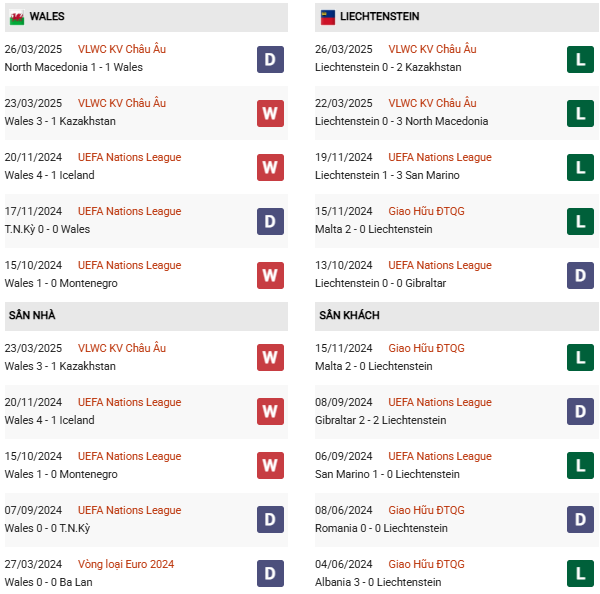Click L badge for Albania 3-0 Liechtenstein
The width and height of the screenshot is (600, 594).
pyautogui.click(x=580, y=573)
